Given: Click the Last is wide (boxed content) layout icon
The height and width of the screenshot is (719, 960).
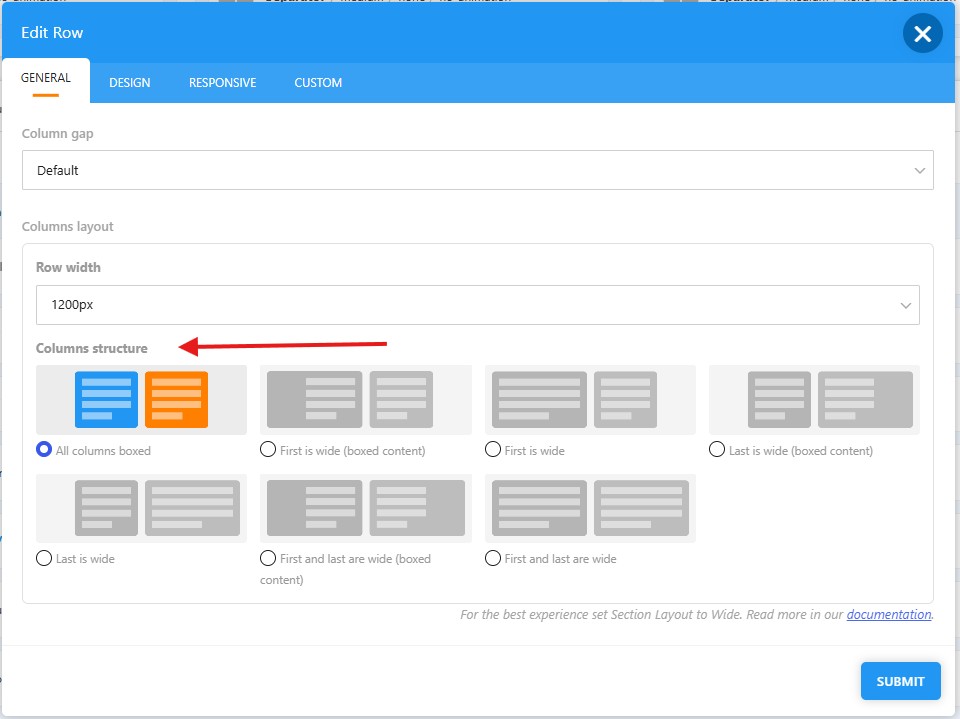Looking at the screenshot, I should 814,400.
